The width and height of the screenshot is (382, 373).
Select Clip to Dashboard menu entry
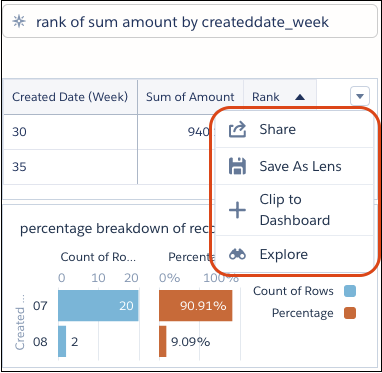294,210
